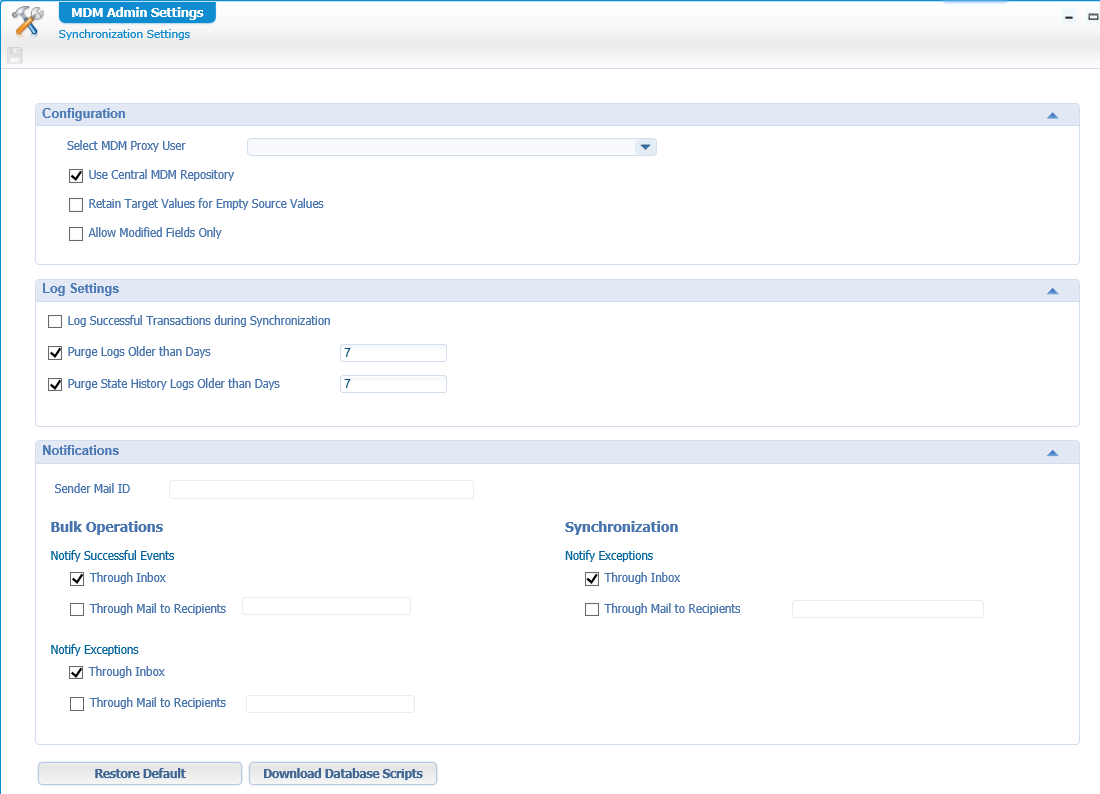Collapse the Configuration section

(1052, 115)
